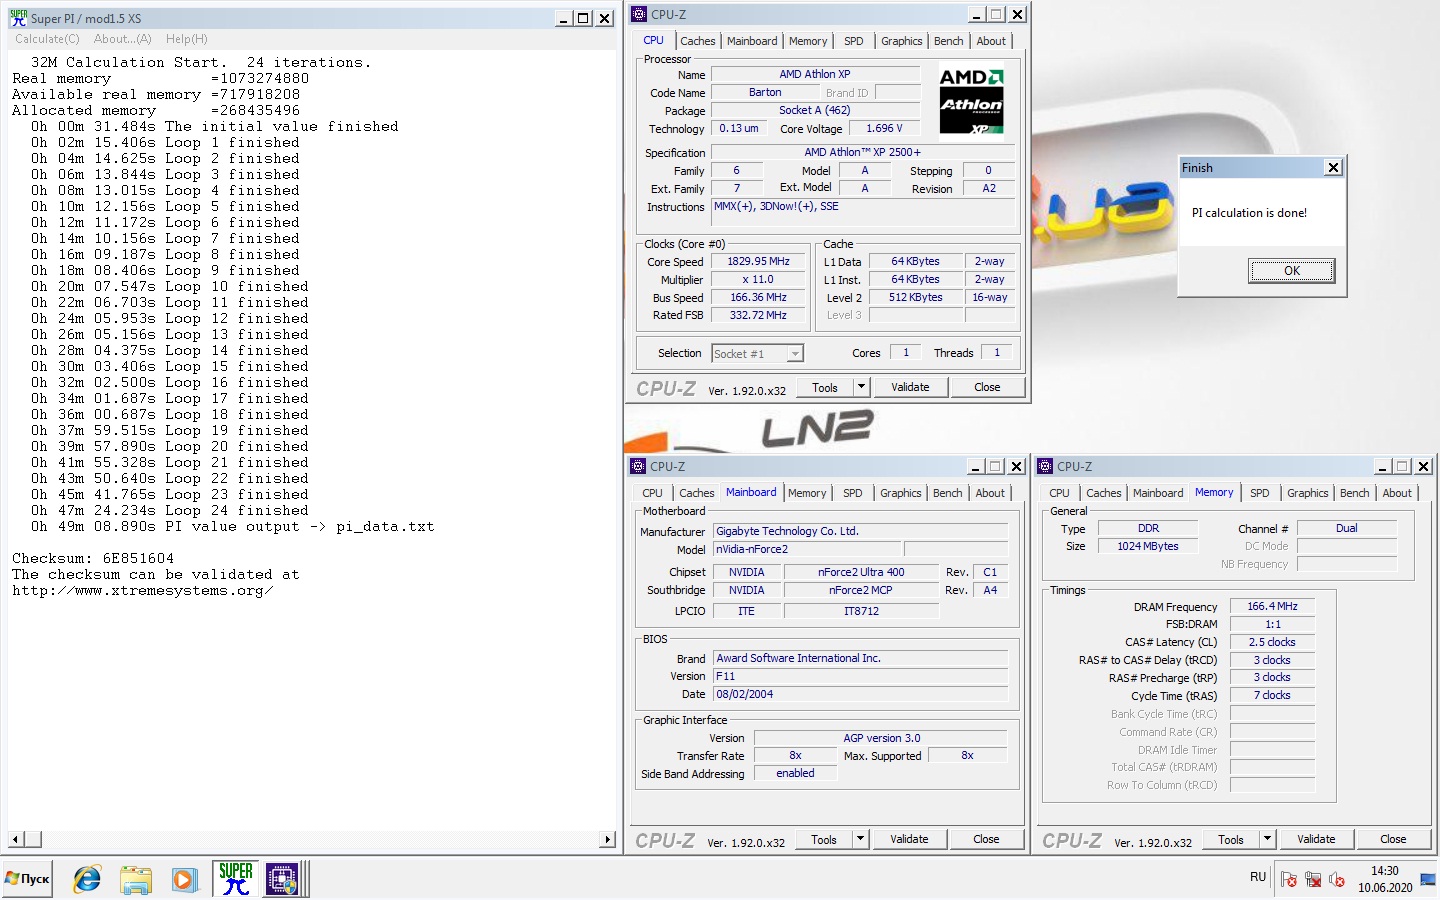Select the CPU-Z taskbar button

point(283,878)
